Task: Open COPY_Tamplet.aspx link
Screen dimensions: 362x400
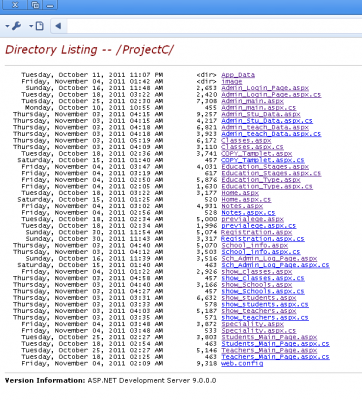Action: (257, 154)
